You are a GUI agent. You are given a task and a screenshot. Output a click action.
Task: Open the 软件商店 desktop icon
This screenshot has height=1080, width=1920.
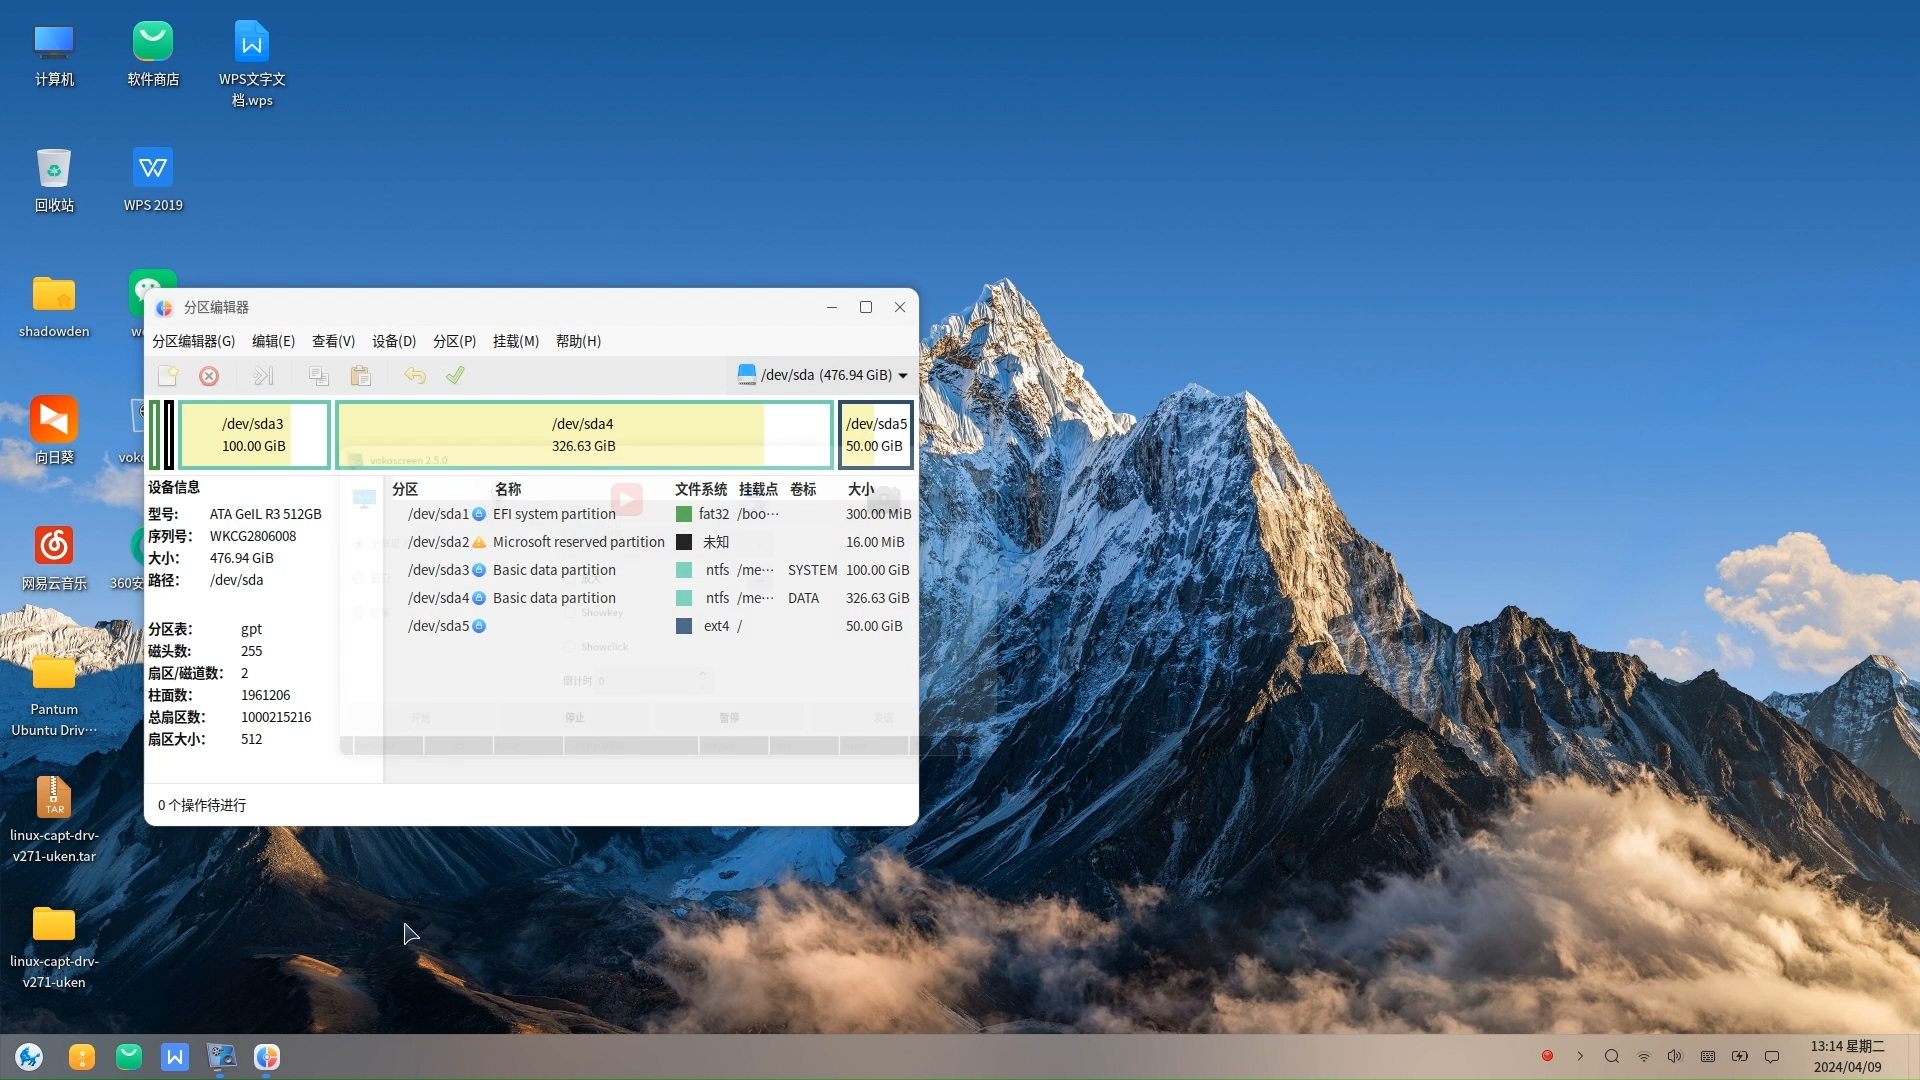153,54
